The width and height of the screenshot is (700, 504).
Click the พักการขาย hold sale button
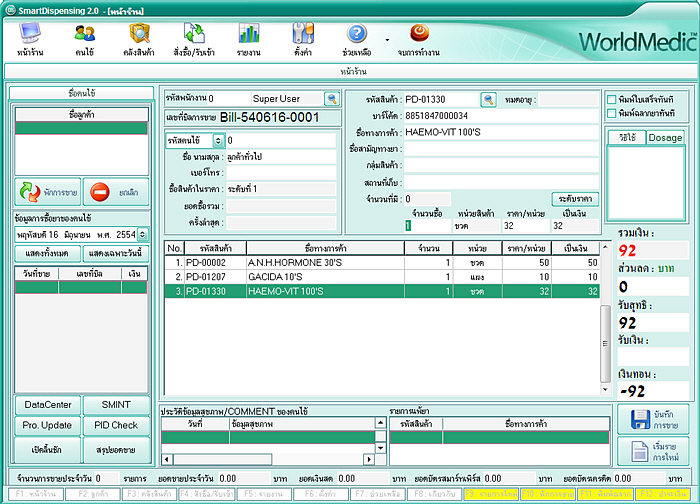click(x=48, y=192)
